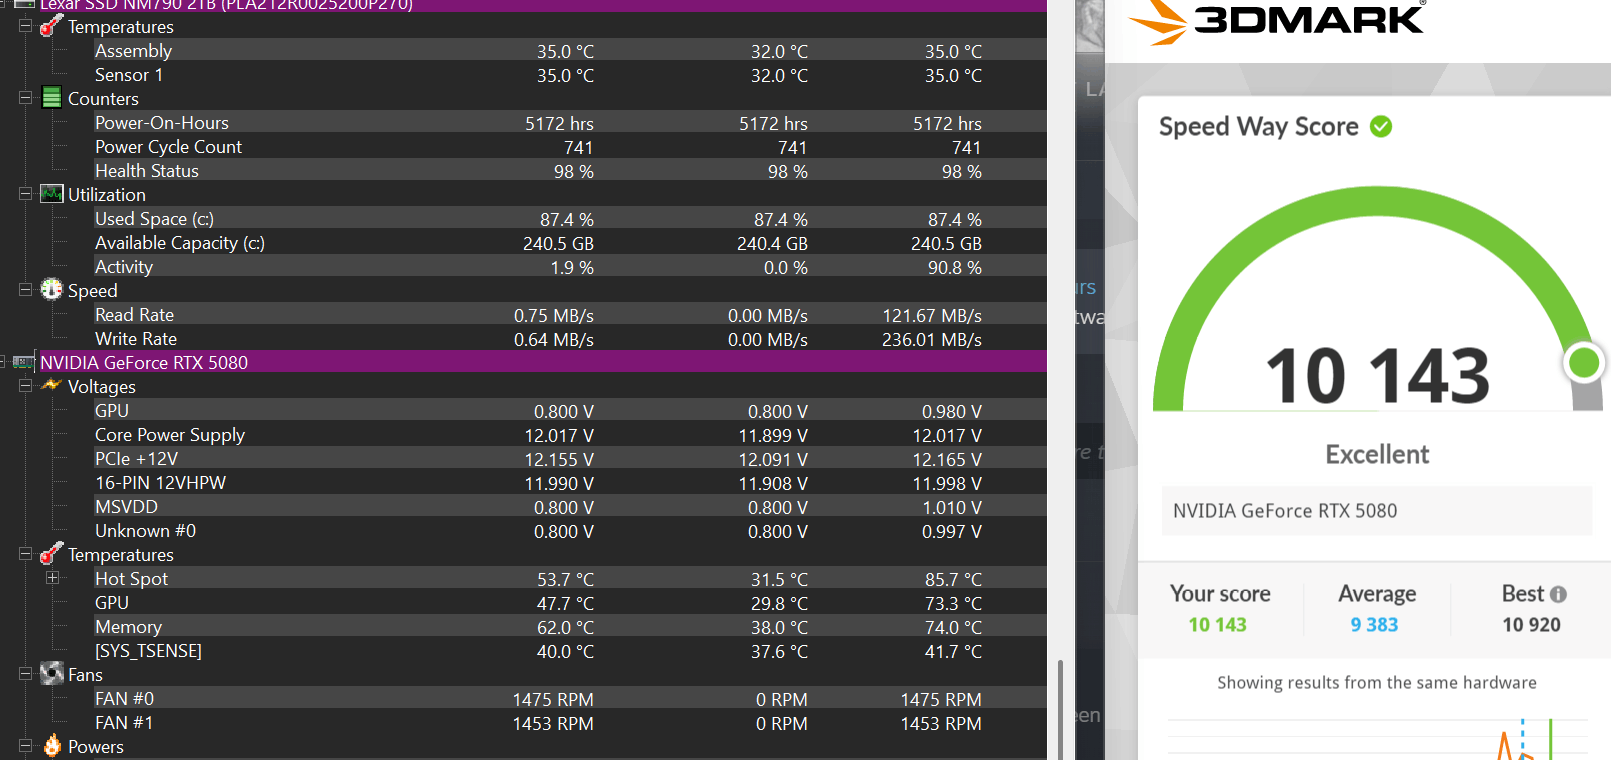Click the thermometer icon for RTX 5080 Temperatures
1611x760 pixels.
point(52,553)
